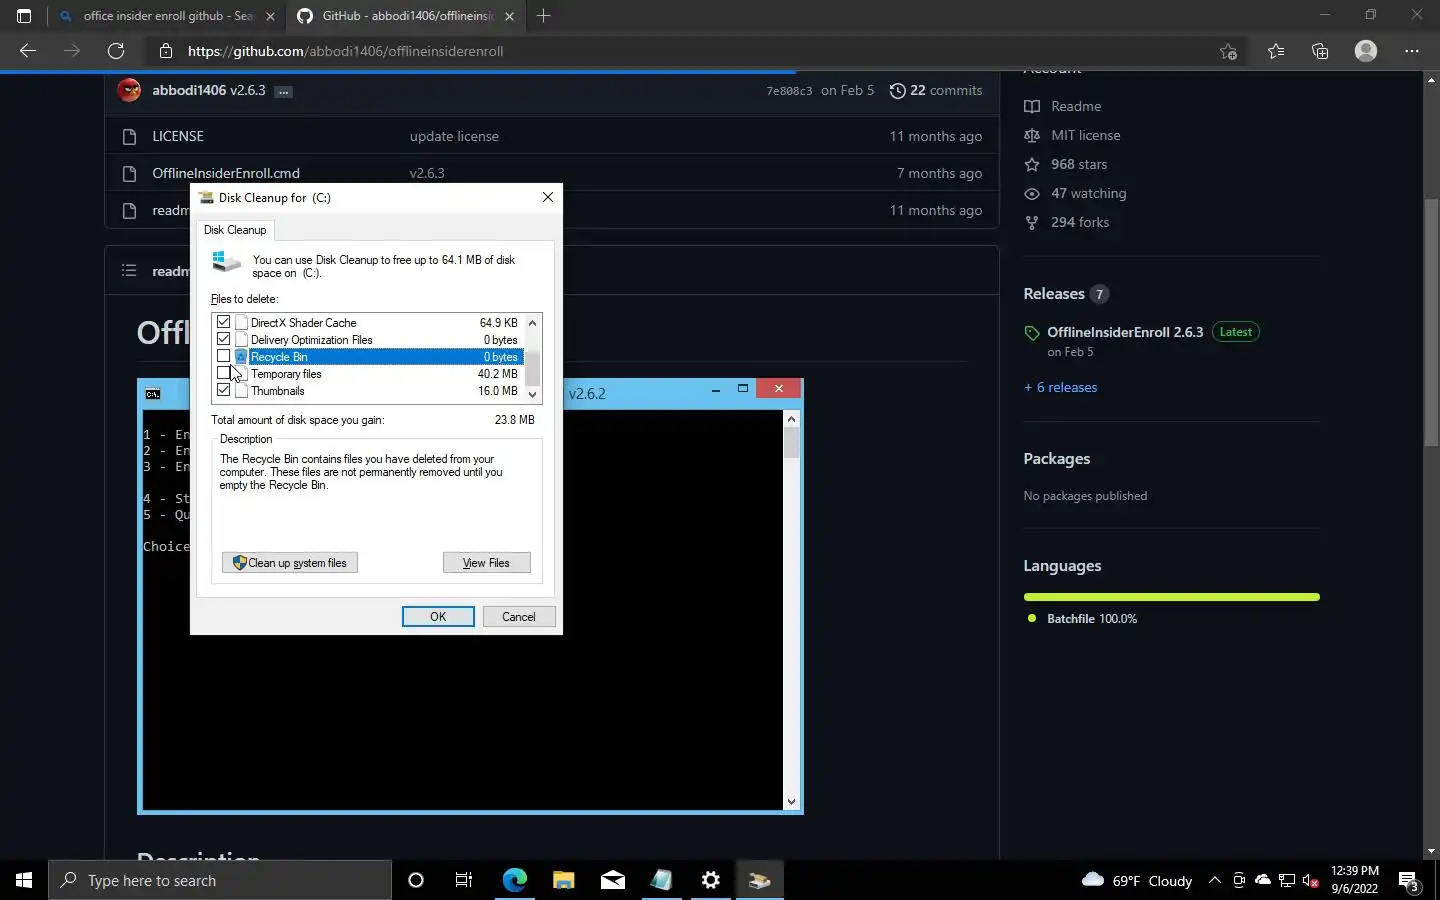Select DirectX Shader Cache row text
The width and height of the screenshot is (1440, 900).
click(x=303, y=323)
